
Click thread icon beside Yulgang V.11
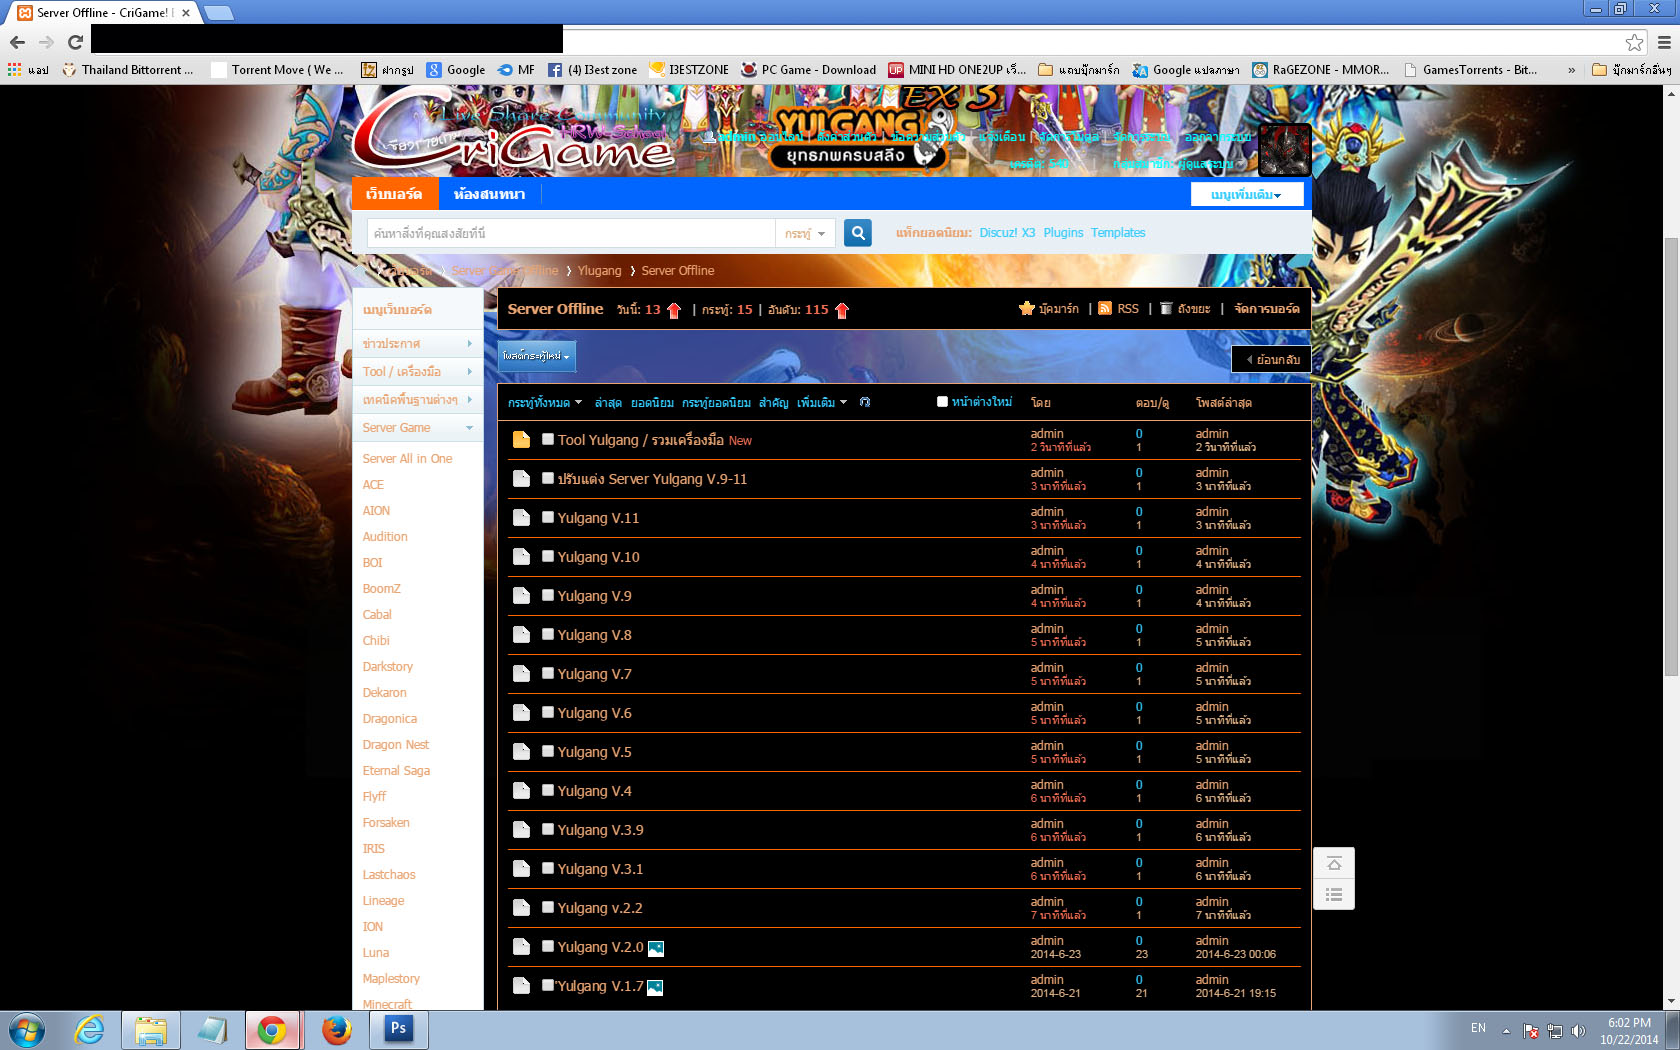pyautogui.click(x=521, y=517)
